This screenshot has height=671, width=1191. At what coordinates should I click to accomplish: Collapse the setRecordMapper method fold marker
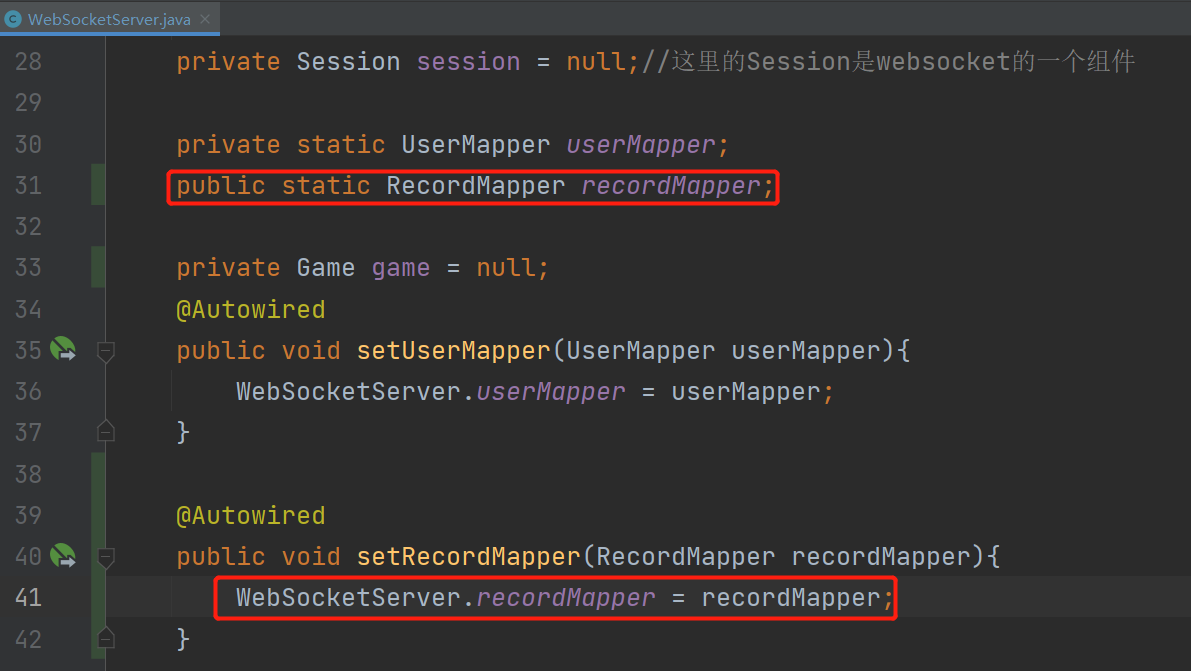tap(106, 558)
